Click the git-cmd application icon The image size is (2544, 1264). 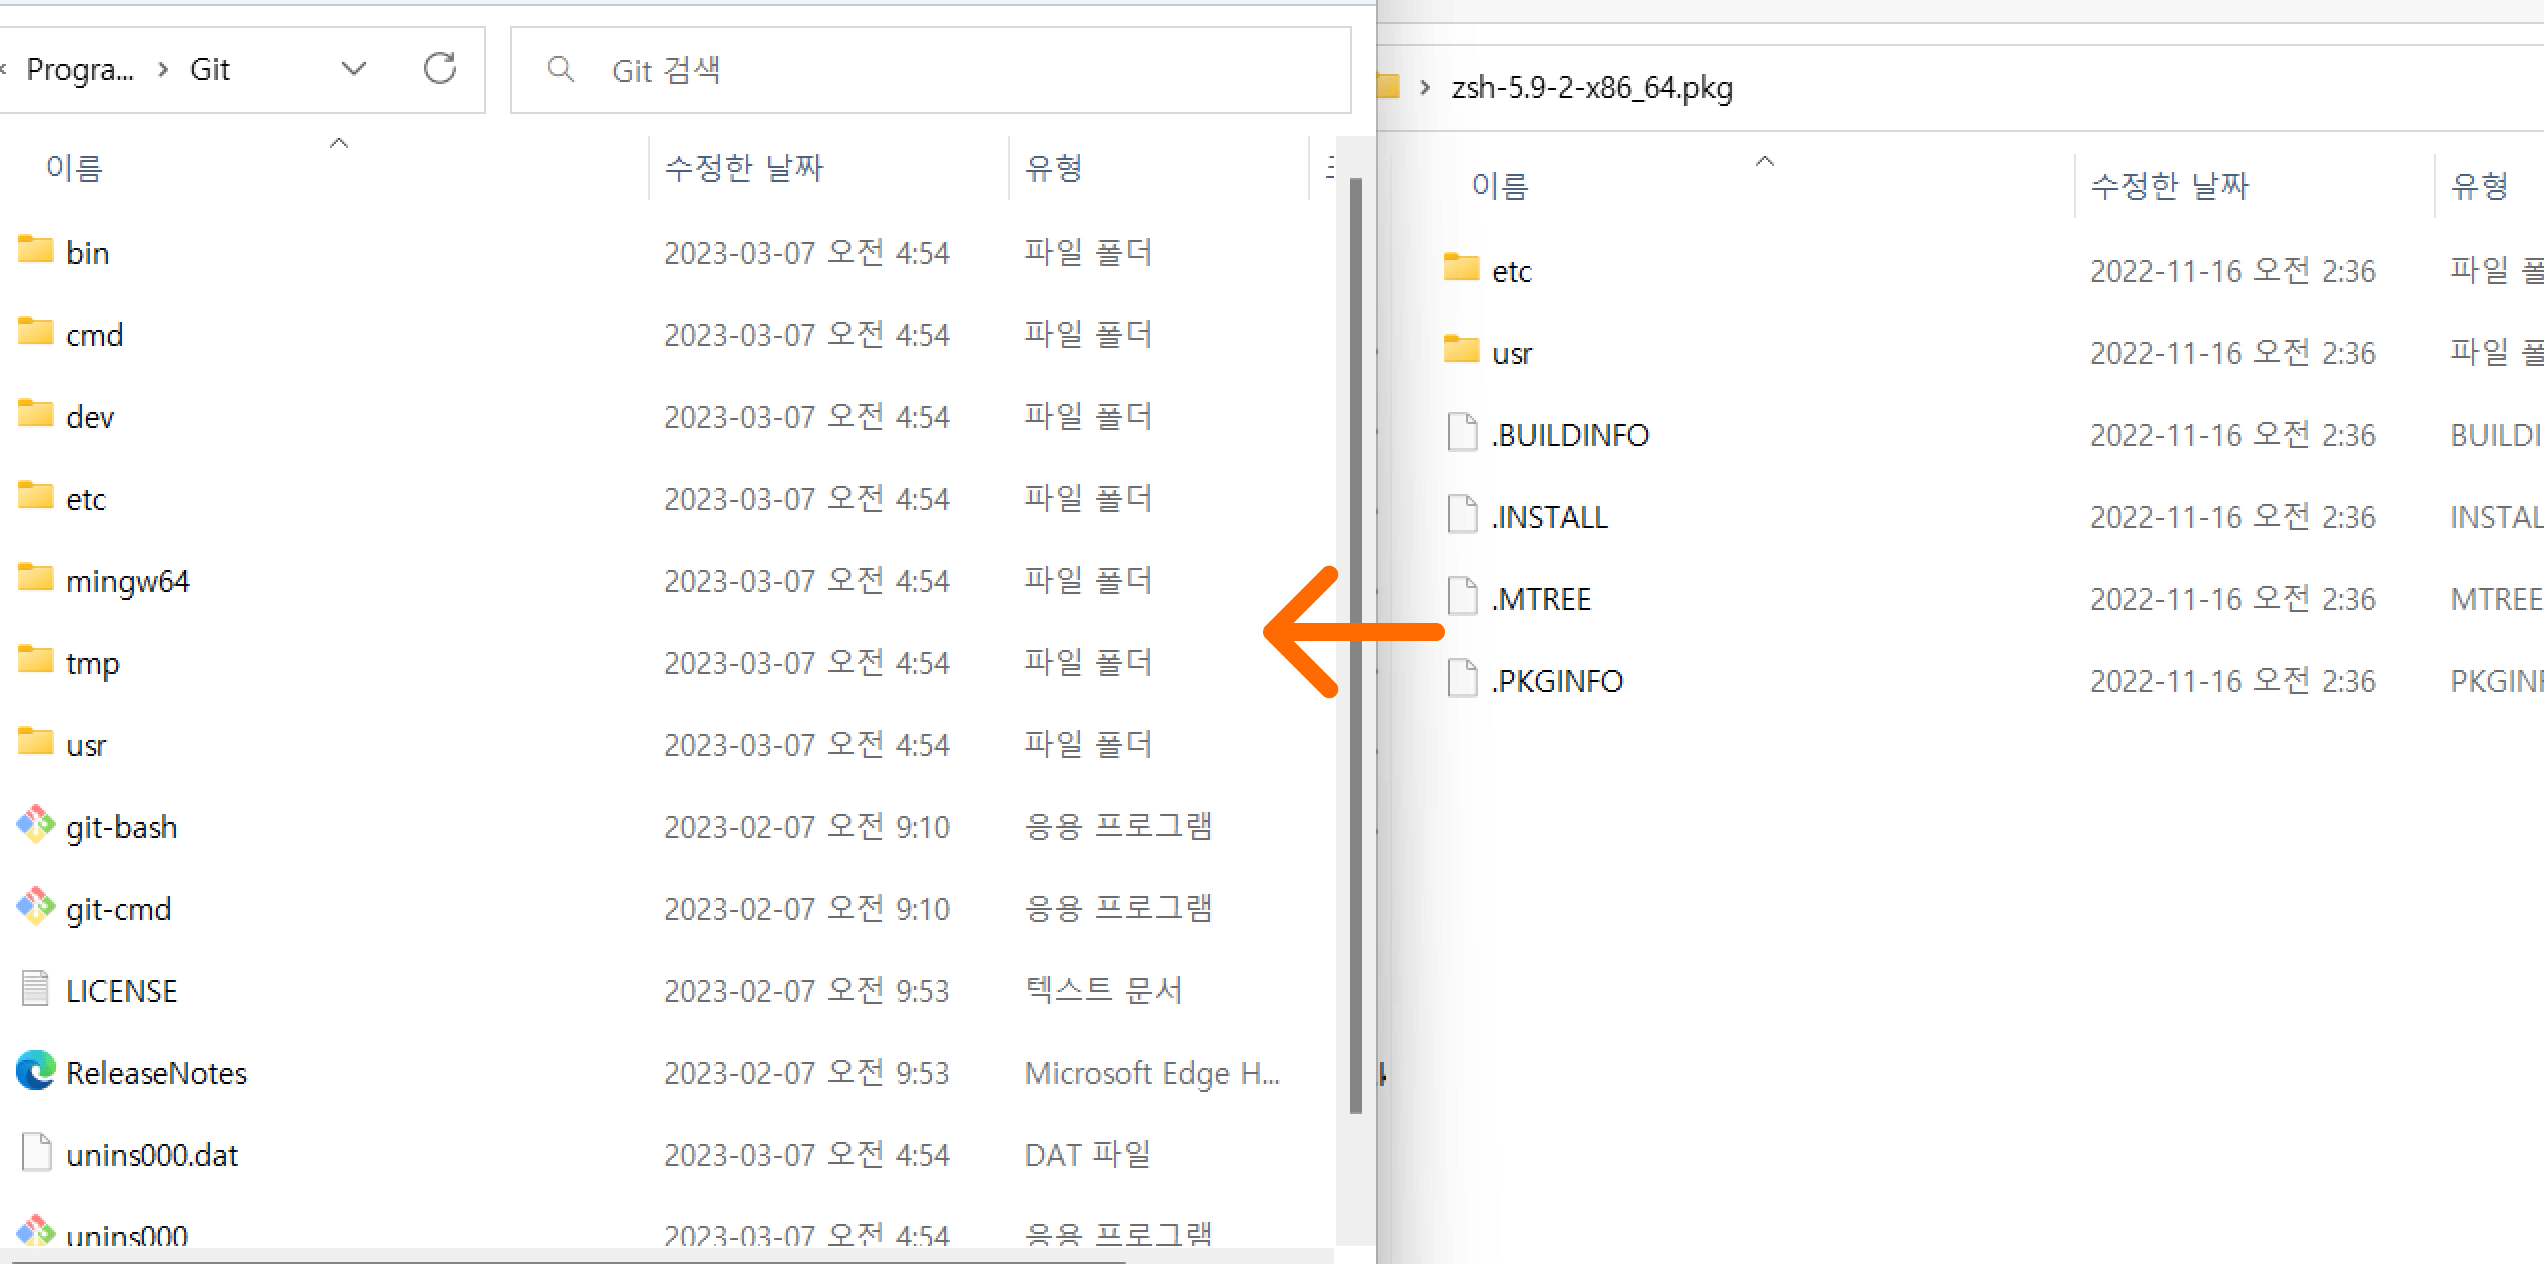pos(35,906)
